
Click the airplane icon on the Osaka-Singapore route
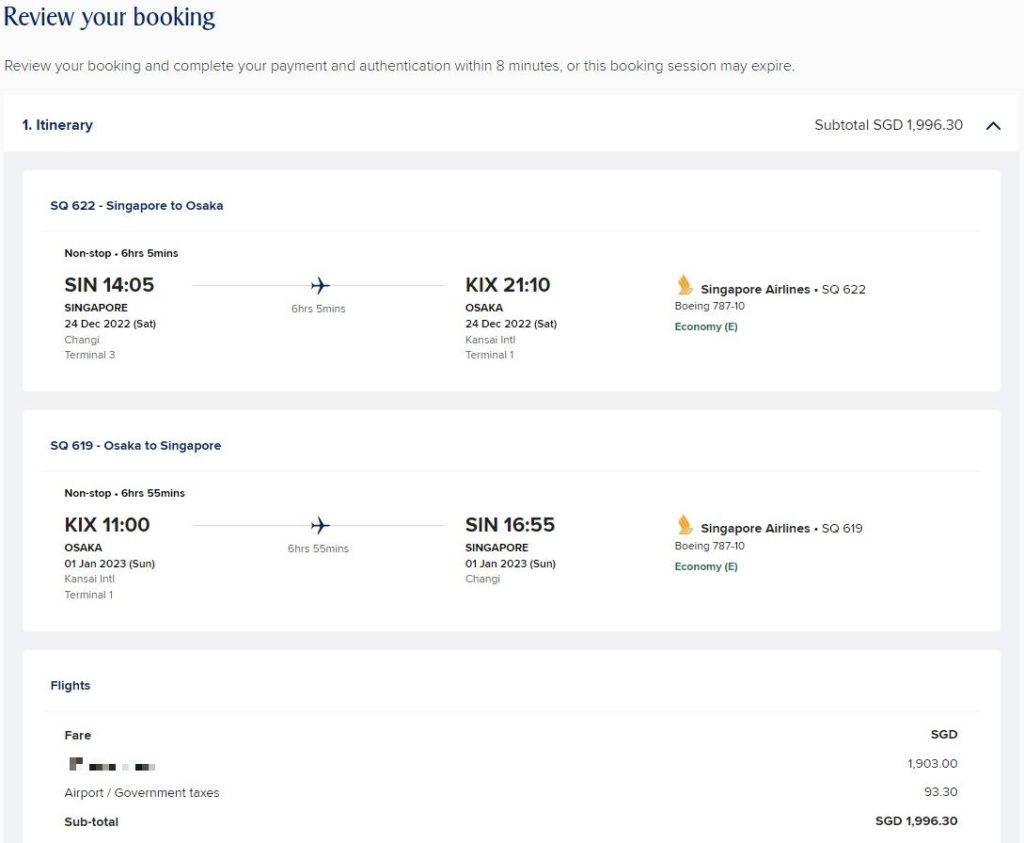click(x=319, y=524)
